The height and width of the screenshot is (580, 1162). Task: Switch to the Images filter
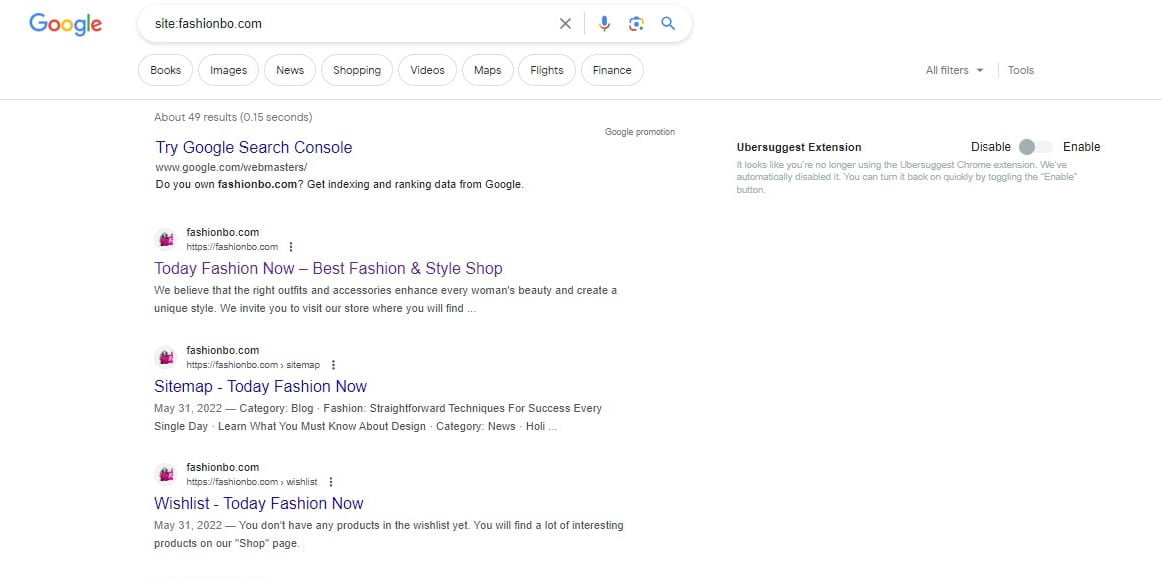pos(228,70)
